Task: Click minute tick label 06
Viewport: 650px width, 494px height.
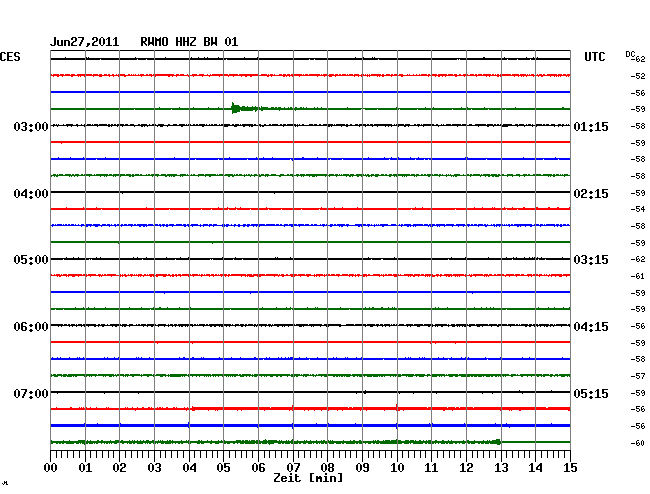Action: [x=258, y=467]
